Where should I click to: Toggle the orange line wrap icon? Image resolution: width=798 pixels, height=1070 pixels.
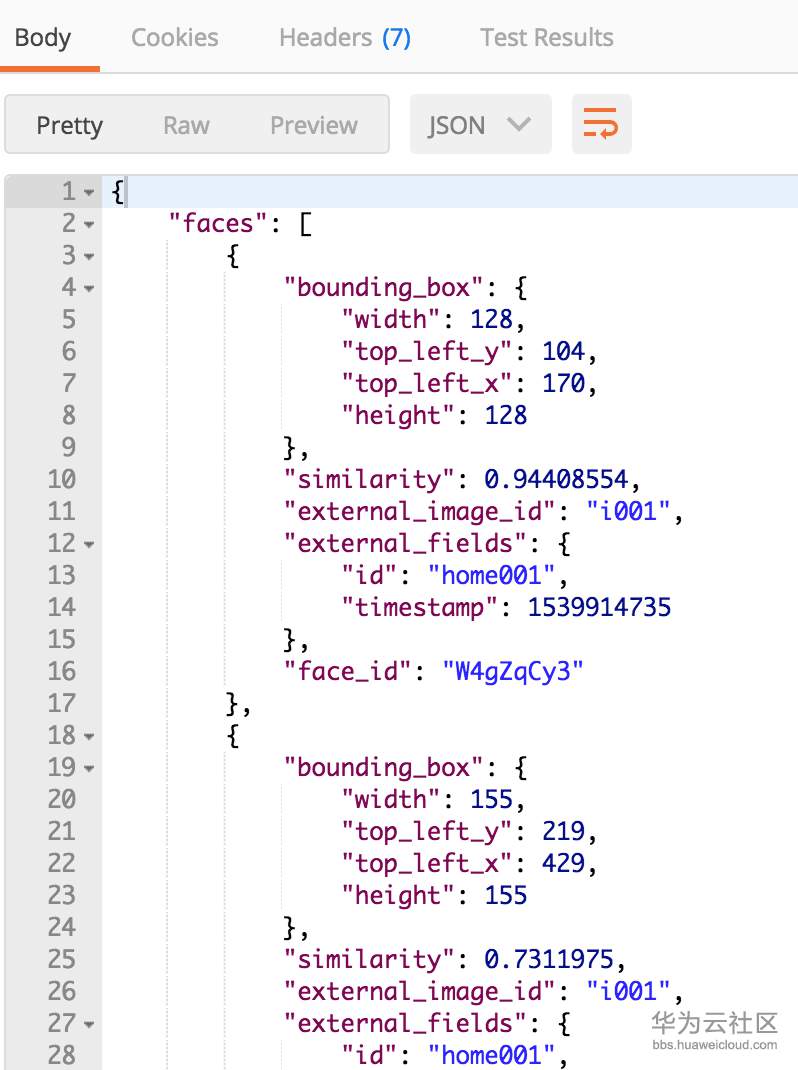pos(601,124)
